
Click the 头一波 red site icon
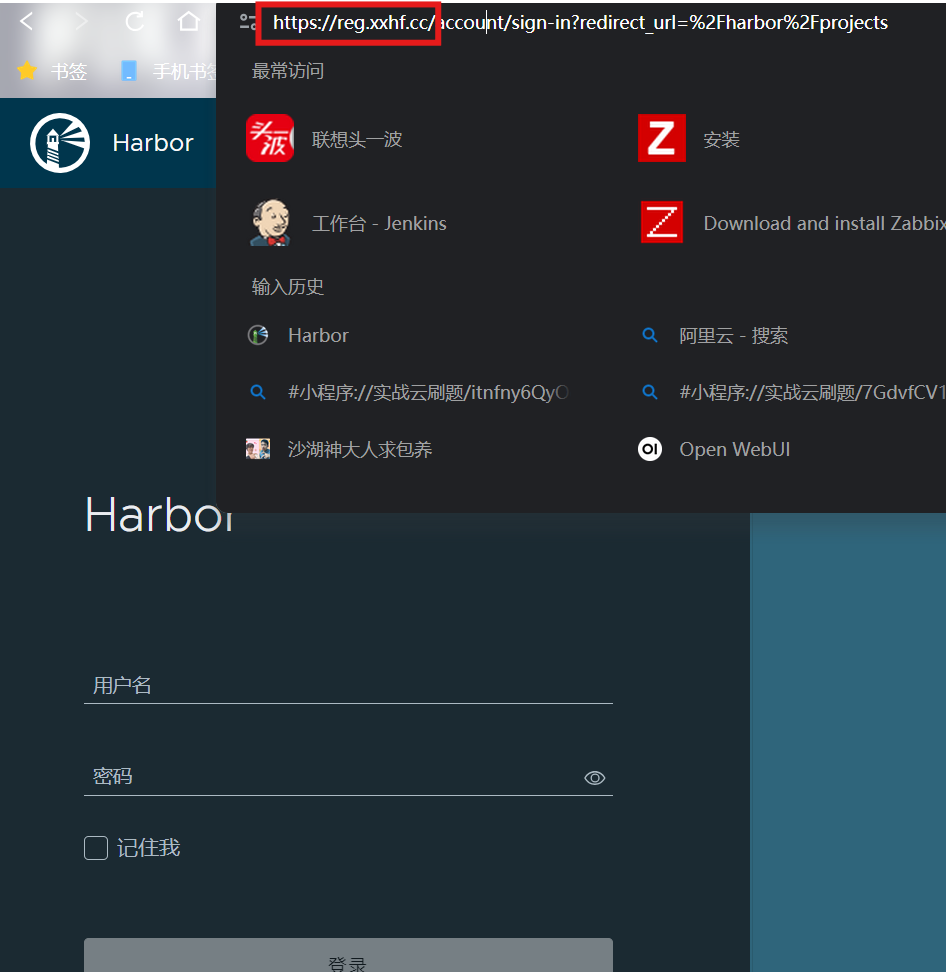[x=270, y=138]
